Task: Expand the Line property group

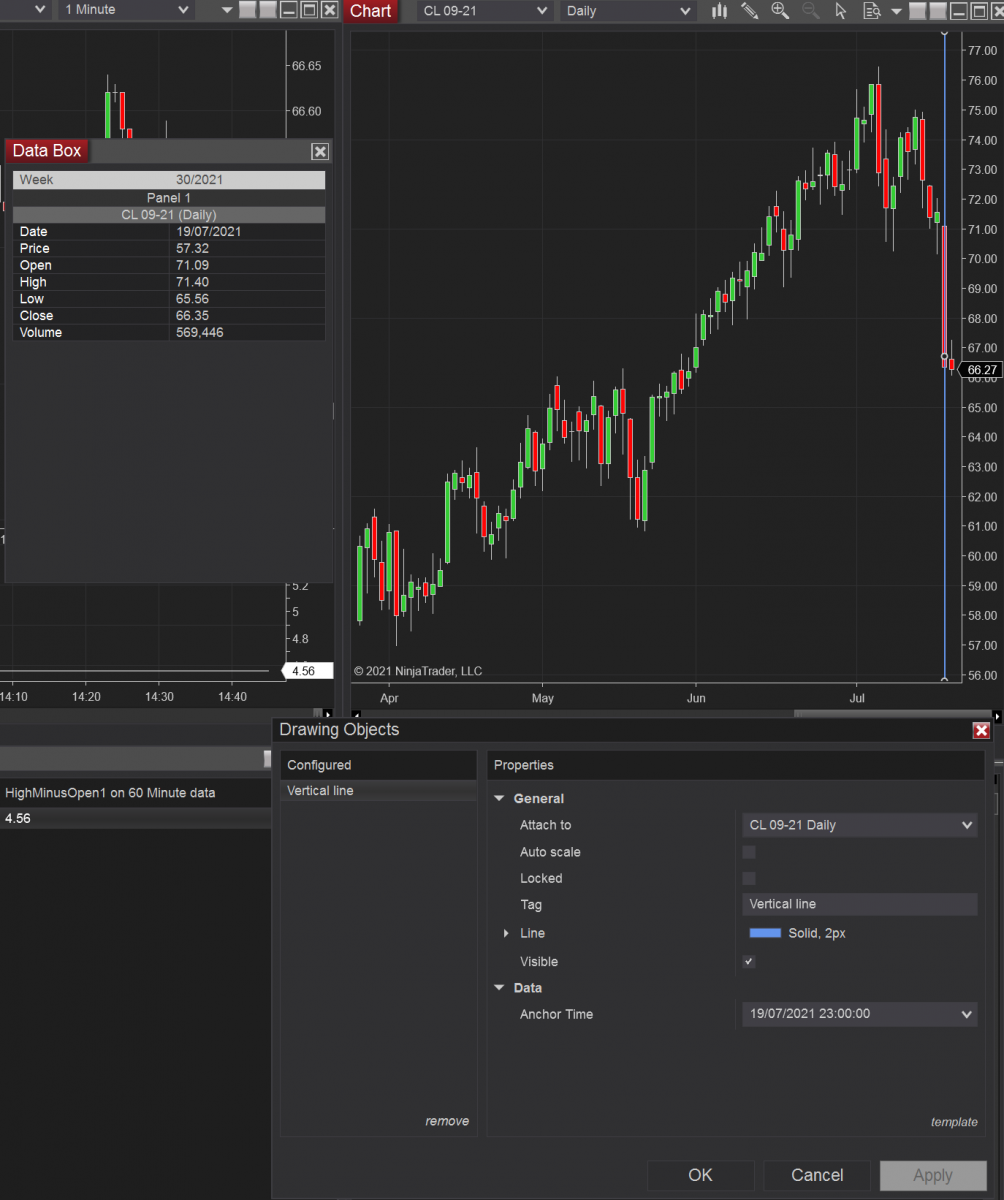Action: click(507, 933)
